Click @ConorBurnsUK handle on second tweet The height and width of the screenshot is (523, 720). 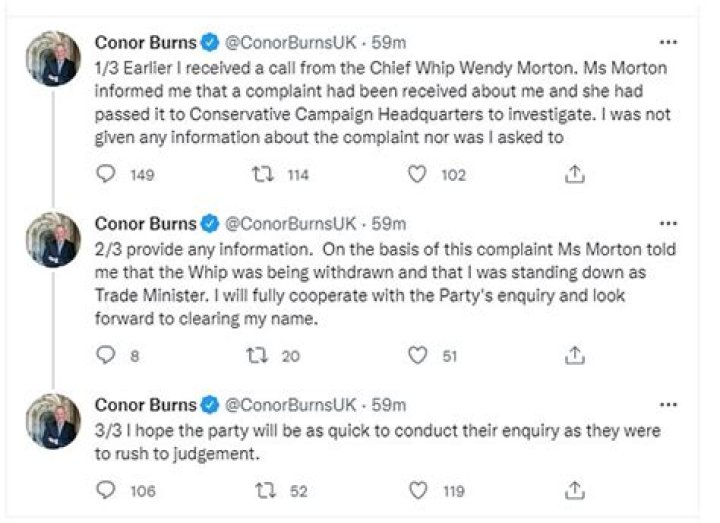tap(289, 223)
